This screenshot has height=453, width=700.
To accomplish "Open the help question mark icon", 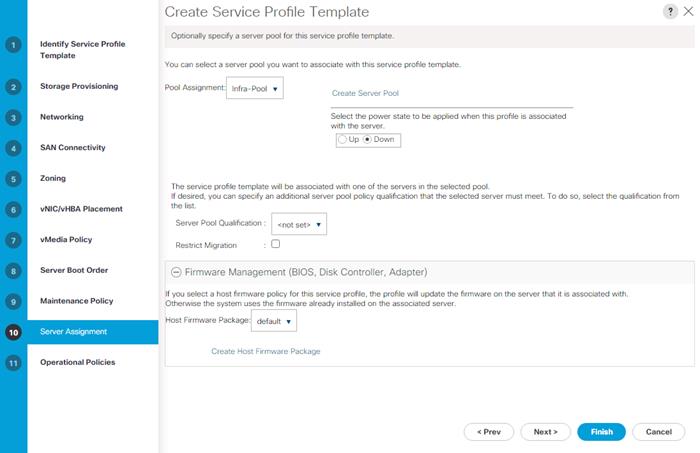I will click(670, 12).
